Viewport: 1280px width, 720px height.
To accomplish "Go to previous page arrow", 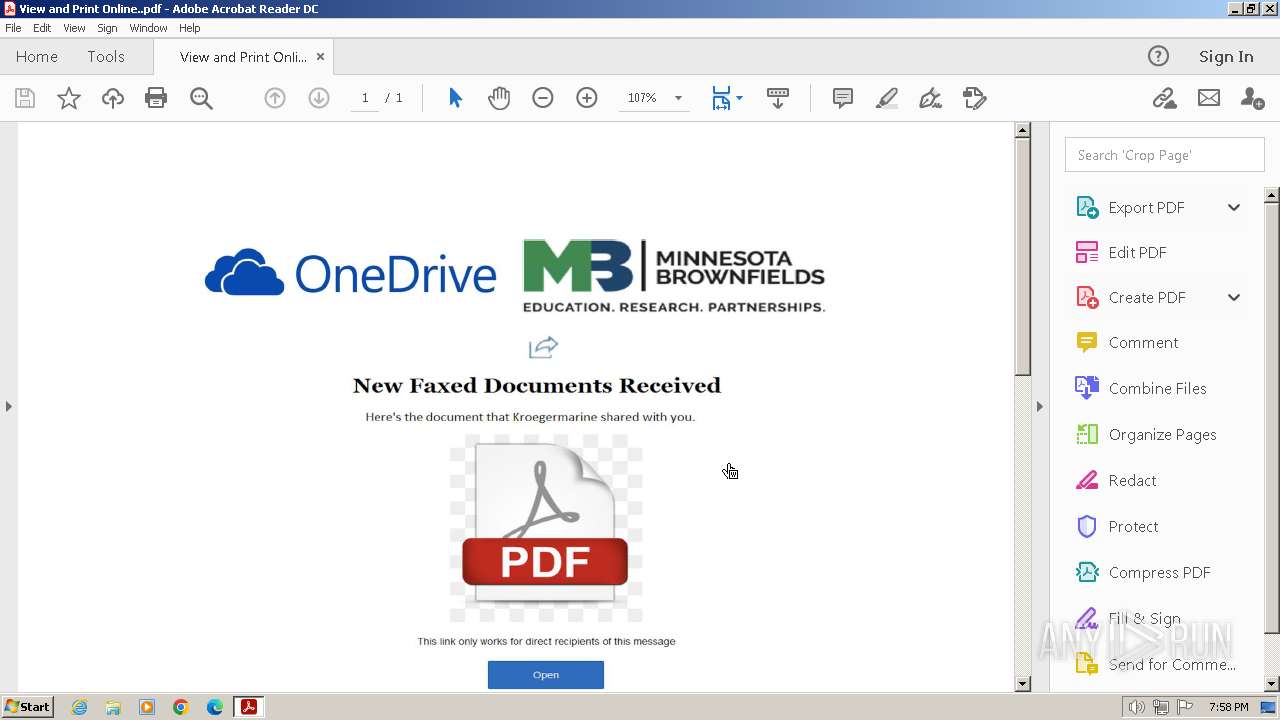I will 275,98.
